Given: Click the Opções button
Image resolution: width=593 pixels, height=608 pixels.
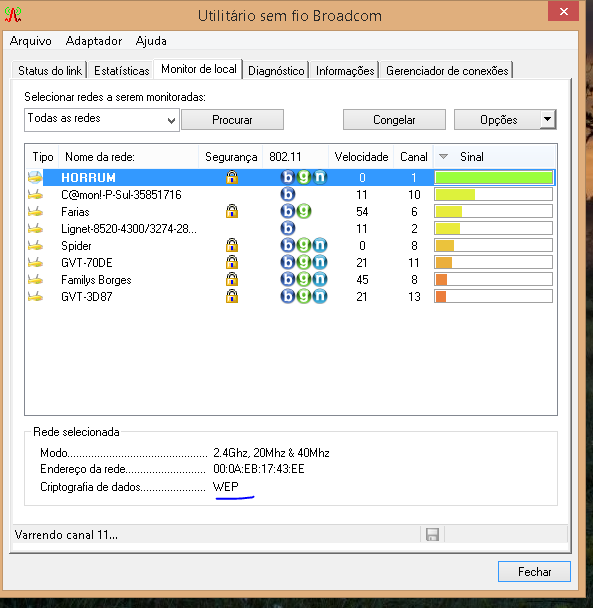Looking at the screenshot, I should coord(498,119).
